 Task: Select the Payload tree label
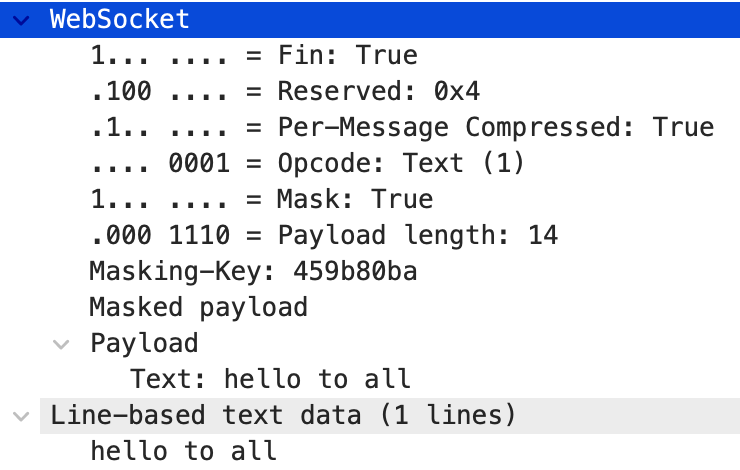click(144, 343)
